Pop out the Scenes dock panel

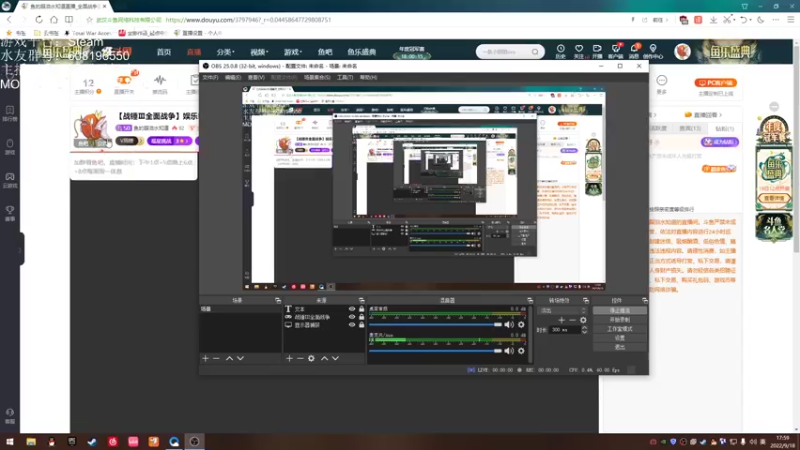(x=278, y=301)
